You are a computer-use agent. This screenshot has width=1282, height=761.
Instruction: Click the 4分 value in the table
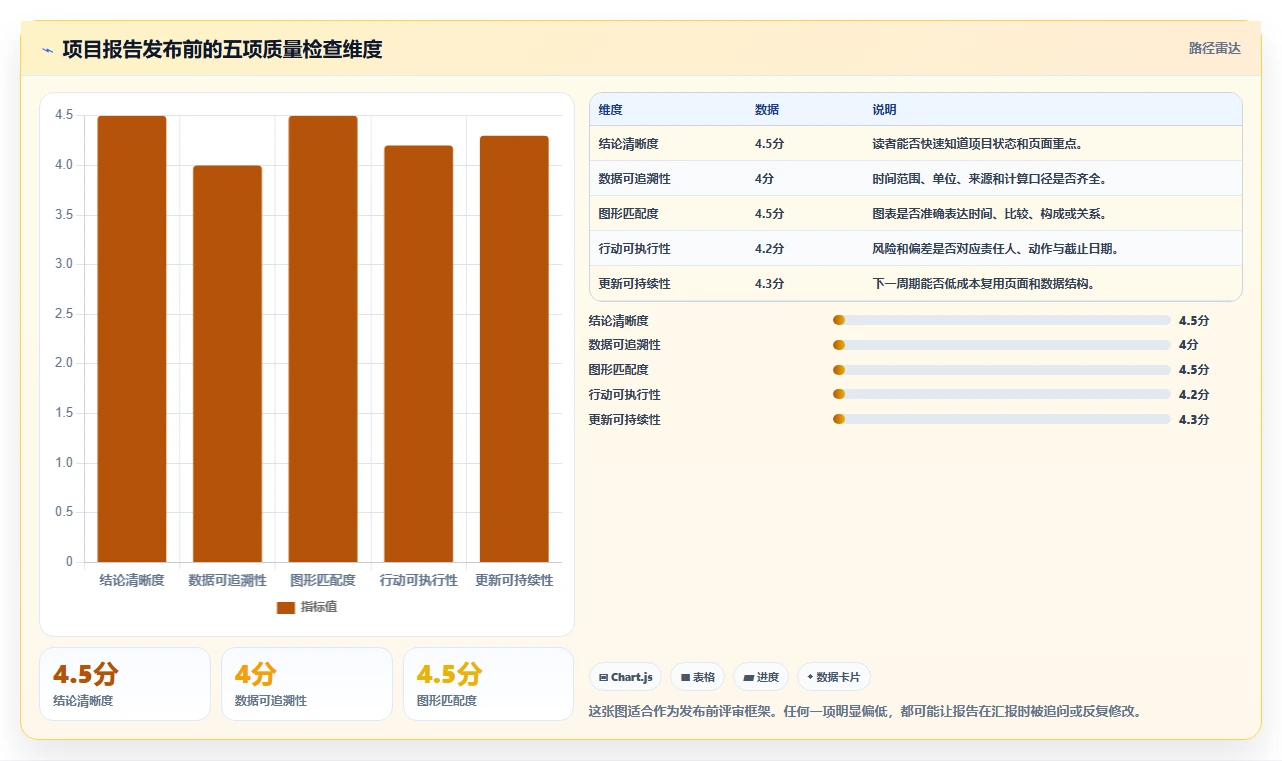pyautogui.click(x=764, y=179)
